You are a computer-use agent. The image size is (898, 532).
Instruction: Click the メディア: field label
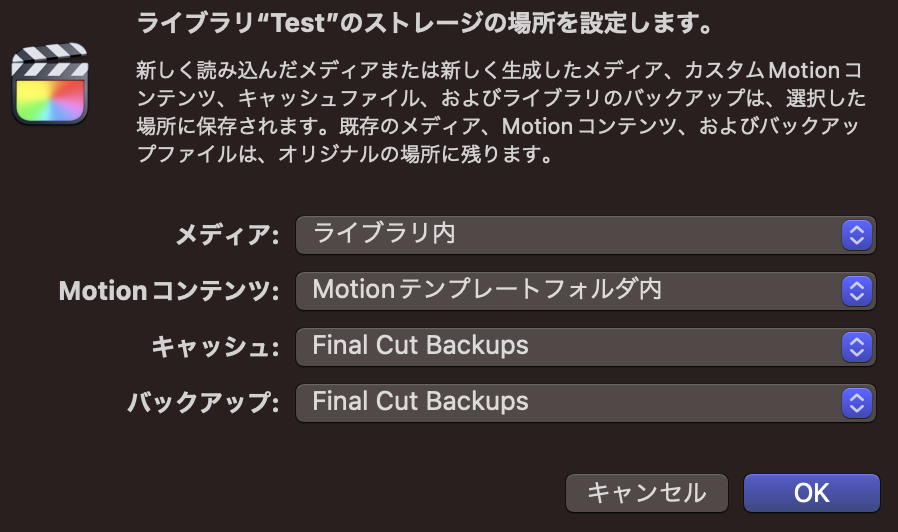tap(227, 235)
